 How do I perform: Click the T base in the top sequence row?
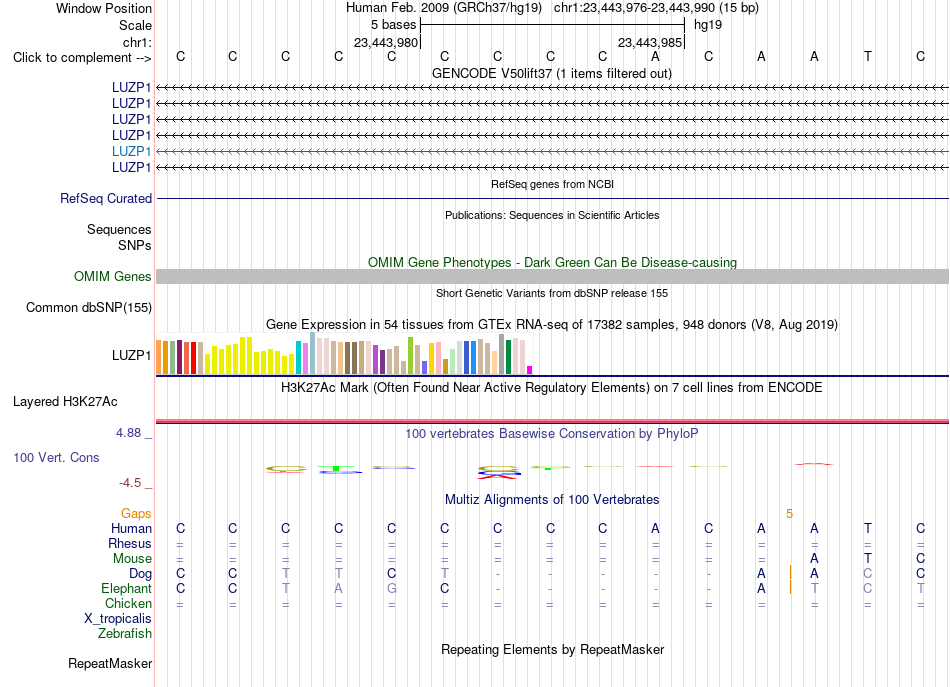click(867, 57)
